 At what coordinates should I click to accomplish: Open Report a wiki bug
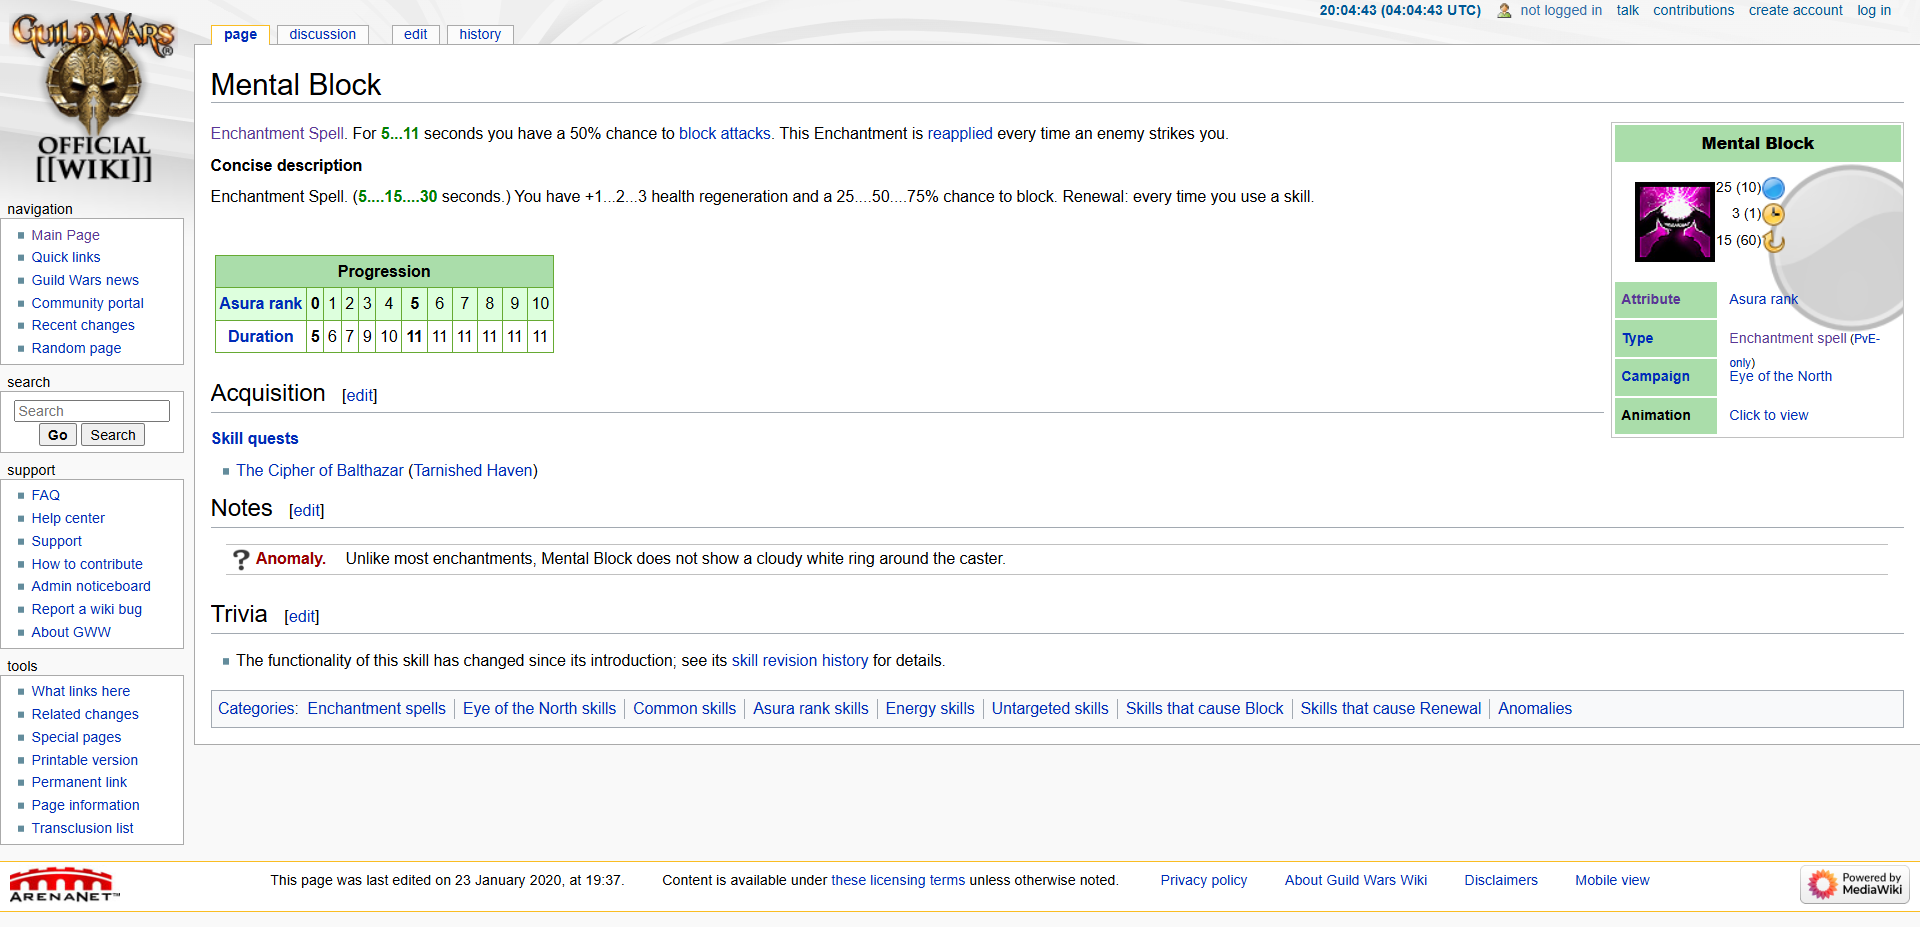click(x=86, y=609)
